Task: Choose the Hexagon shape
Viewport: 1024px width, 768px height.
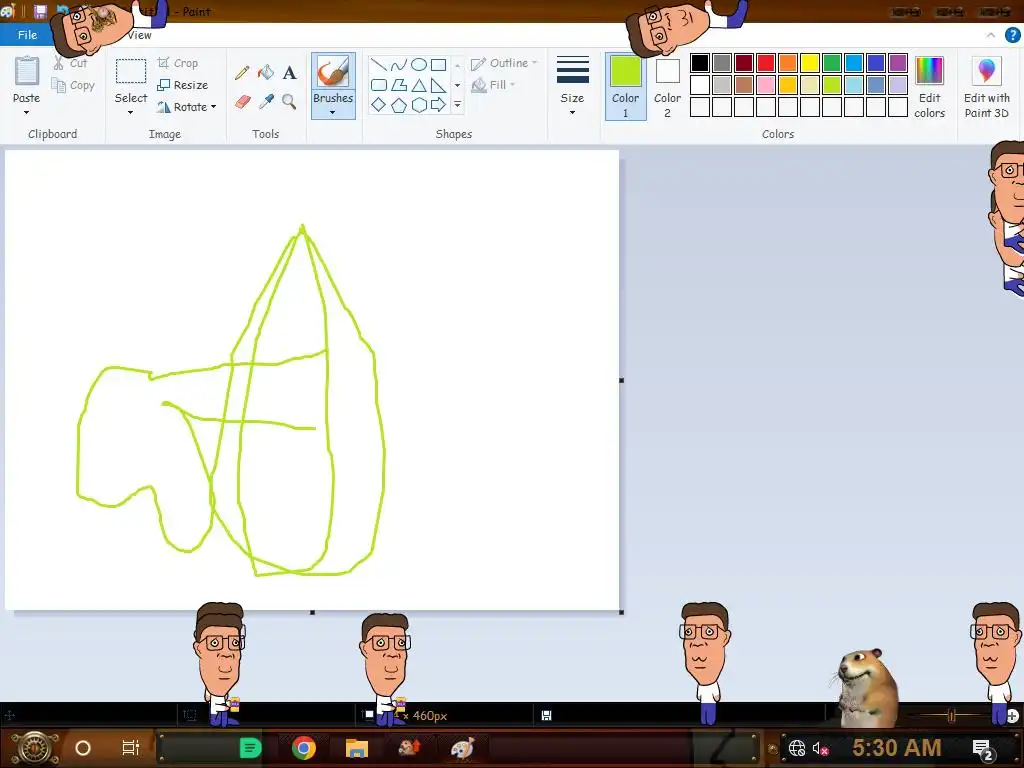Action: (x=419, y=104)
